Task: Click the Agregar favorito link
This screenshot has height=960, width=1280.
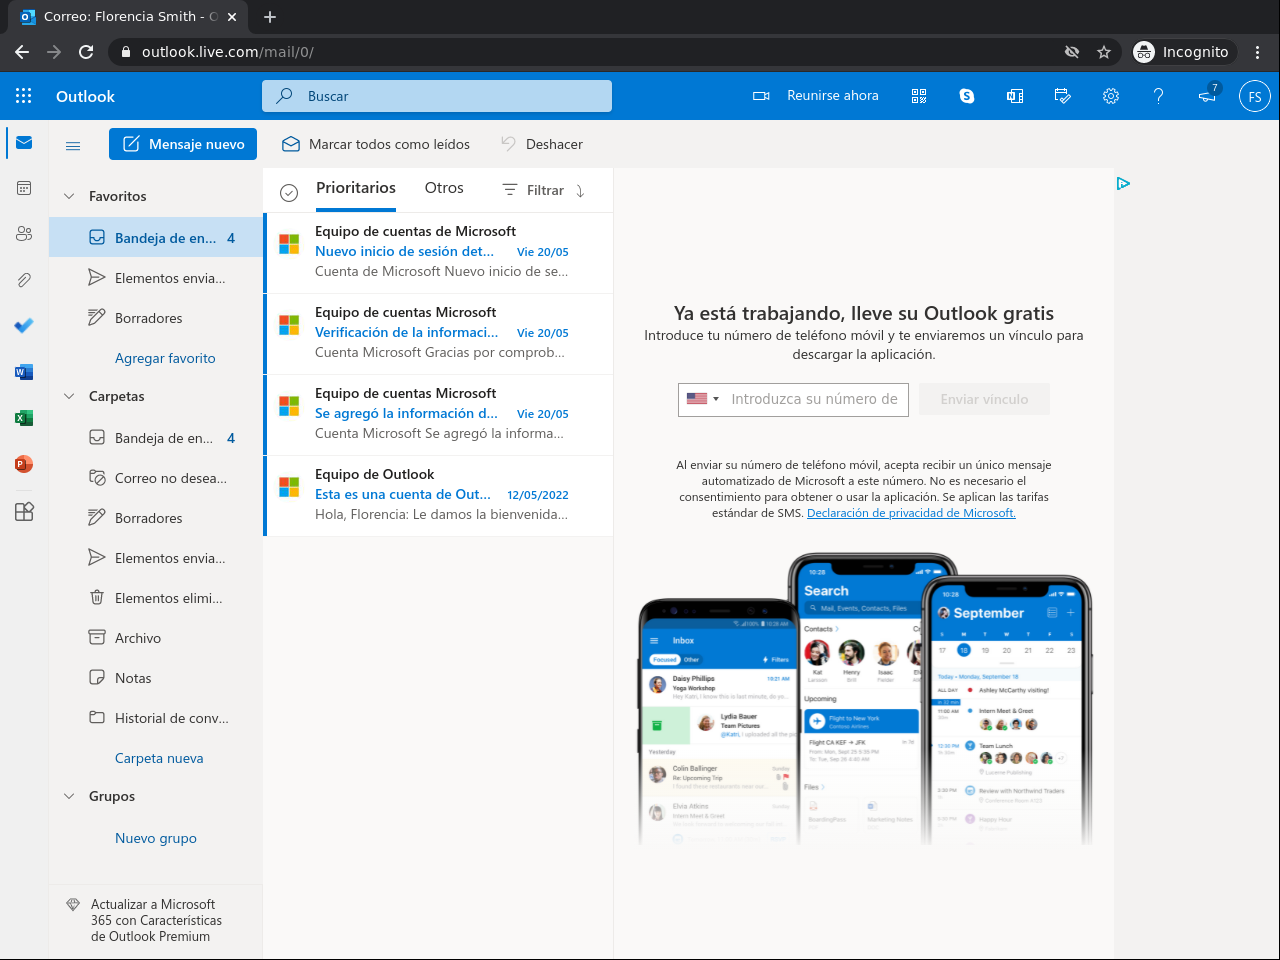Action: pyautogui.click(x=165, y=358)
